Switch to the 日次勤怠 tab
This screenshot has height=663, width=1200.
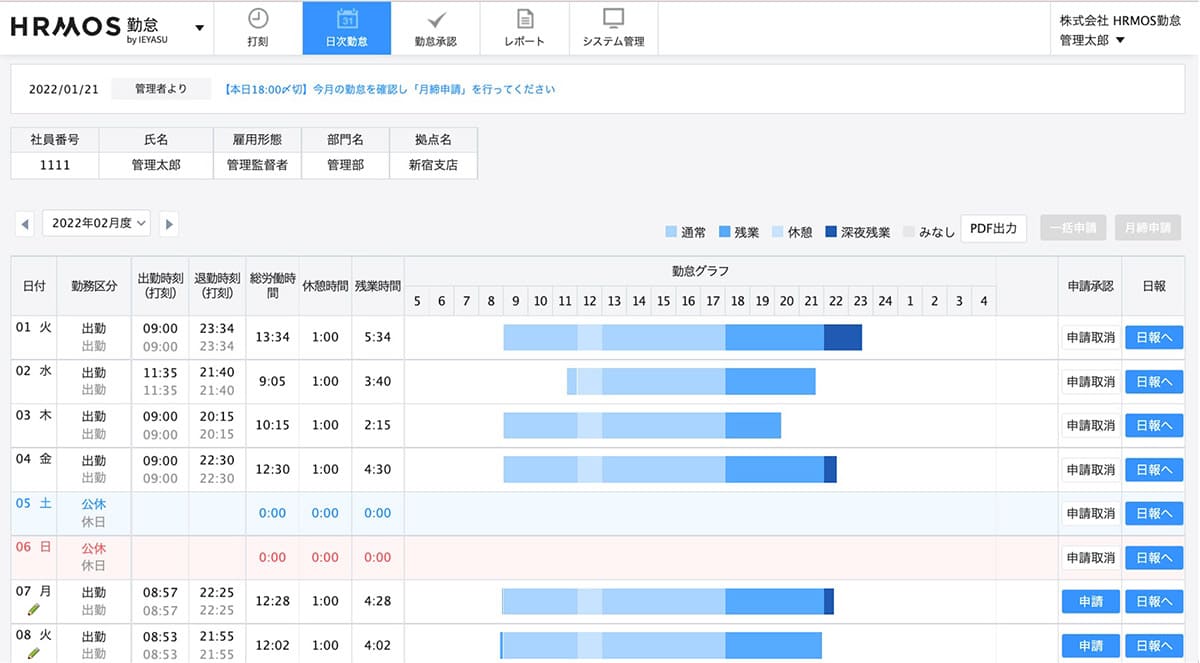346,27
